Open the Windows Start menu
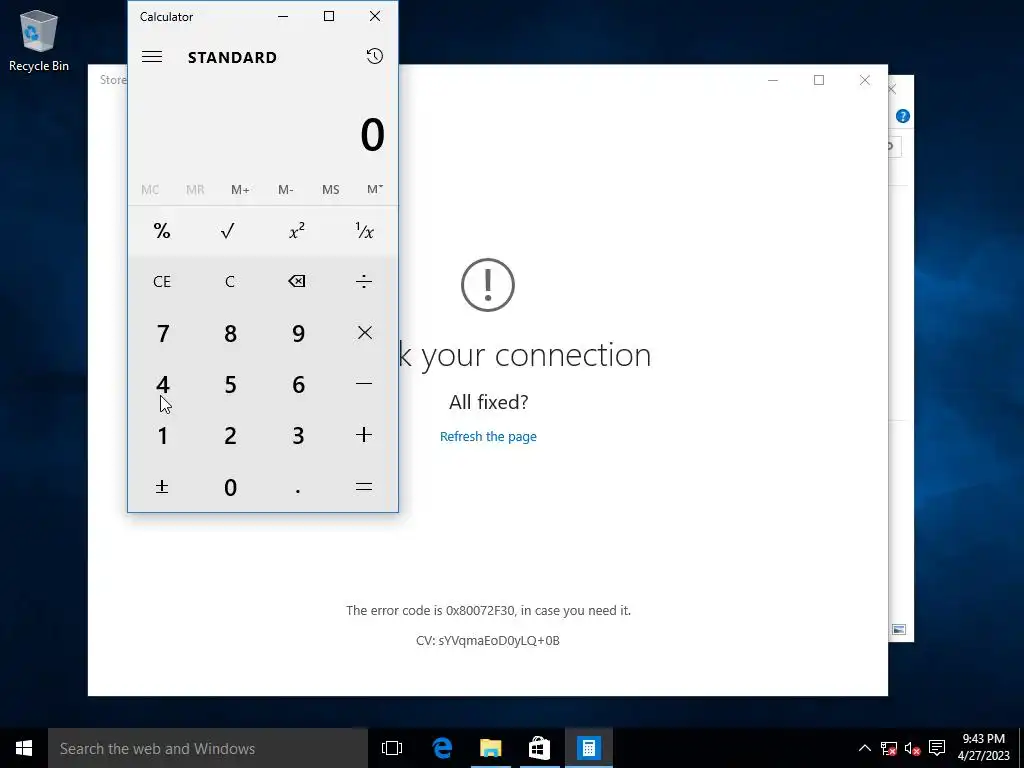 click(24, 748)
